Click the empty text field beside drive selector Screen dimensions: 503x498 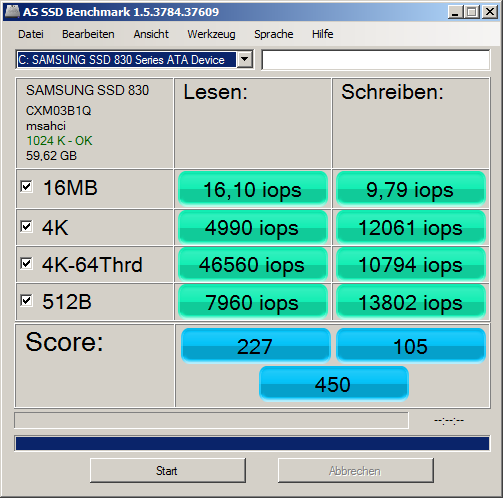pyautogui.click(x=376, y=60)
